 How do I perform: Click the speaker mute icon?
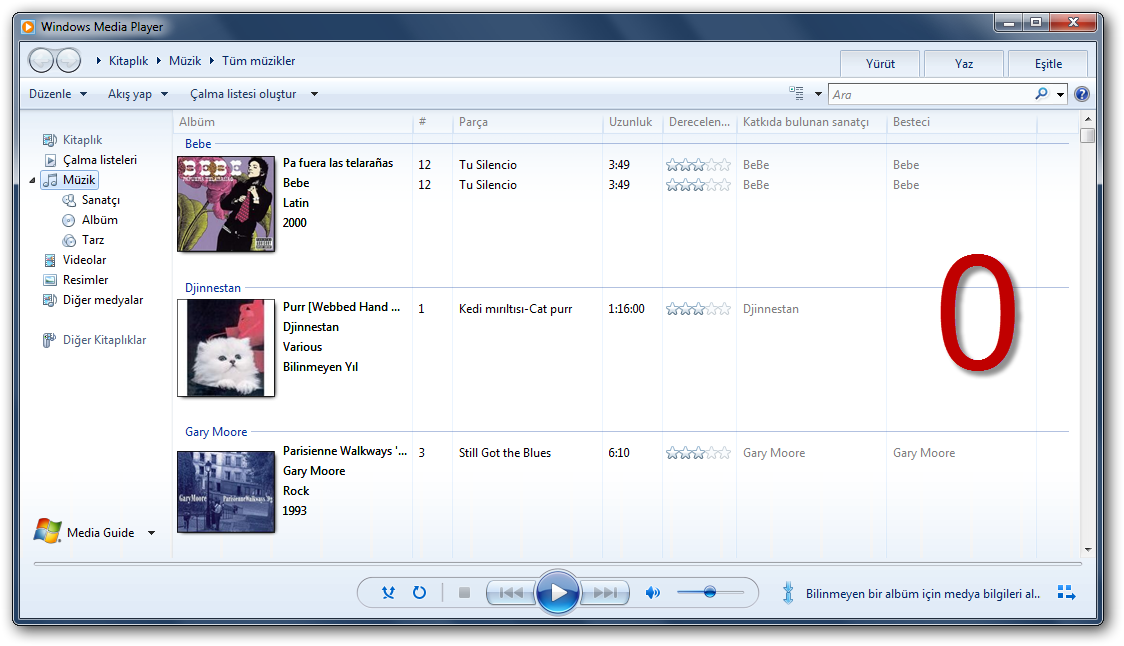point(652,592)
